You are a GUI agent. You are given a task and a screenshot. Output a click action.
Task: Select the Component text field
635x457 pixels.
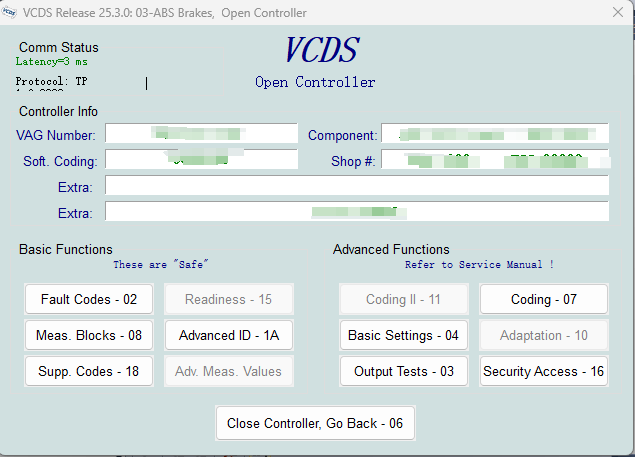click(x=494, y=135)
